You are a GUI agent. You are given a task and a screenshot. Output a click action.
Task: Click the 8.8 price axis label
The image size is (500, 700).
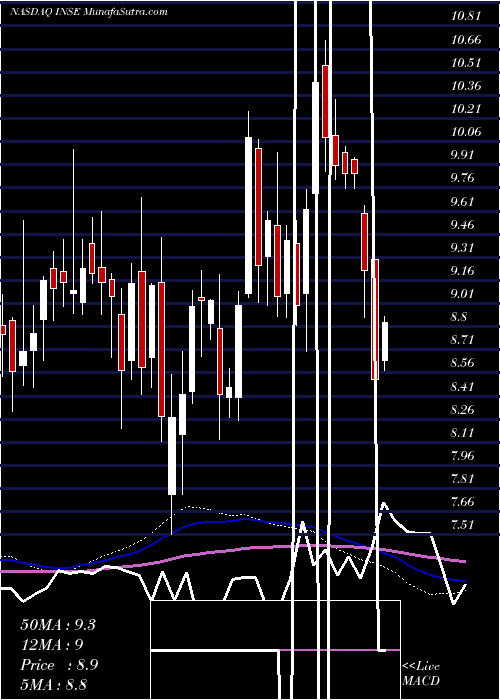(x=459, y=317)
